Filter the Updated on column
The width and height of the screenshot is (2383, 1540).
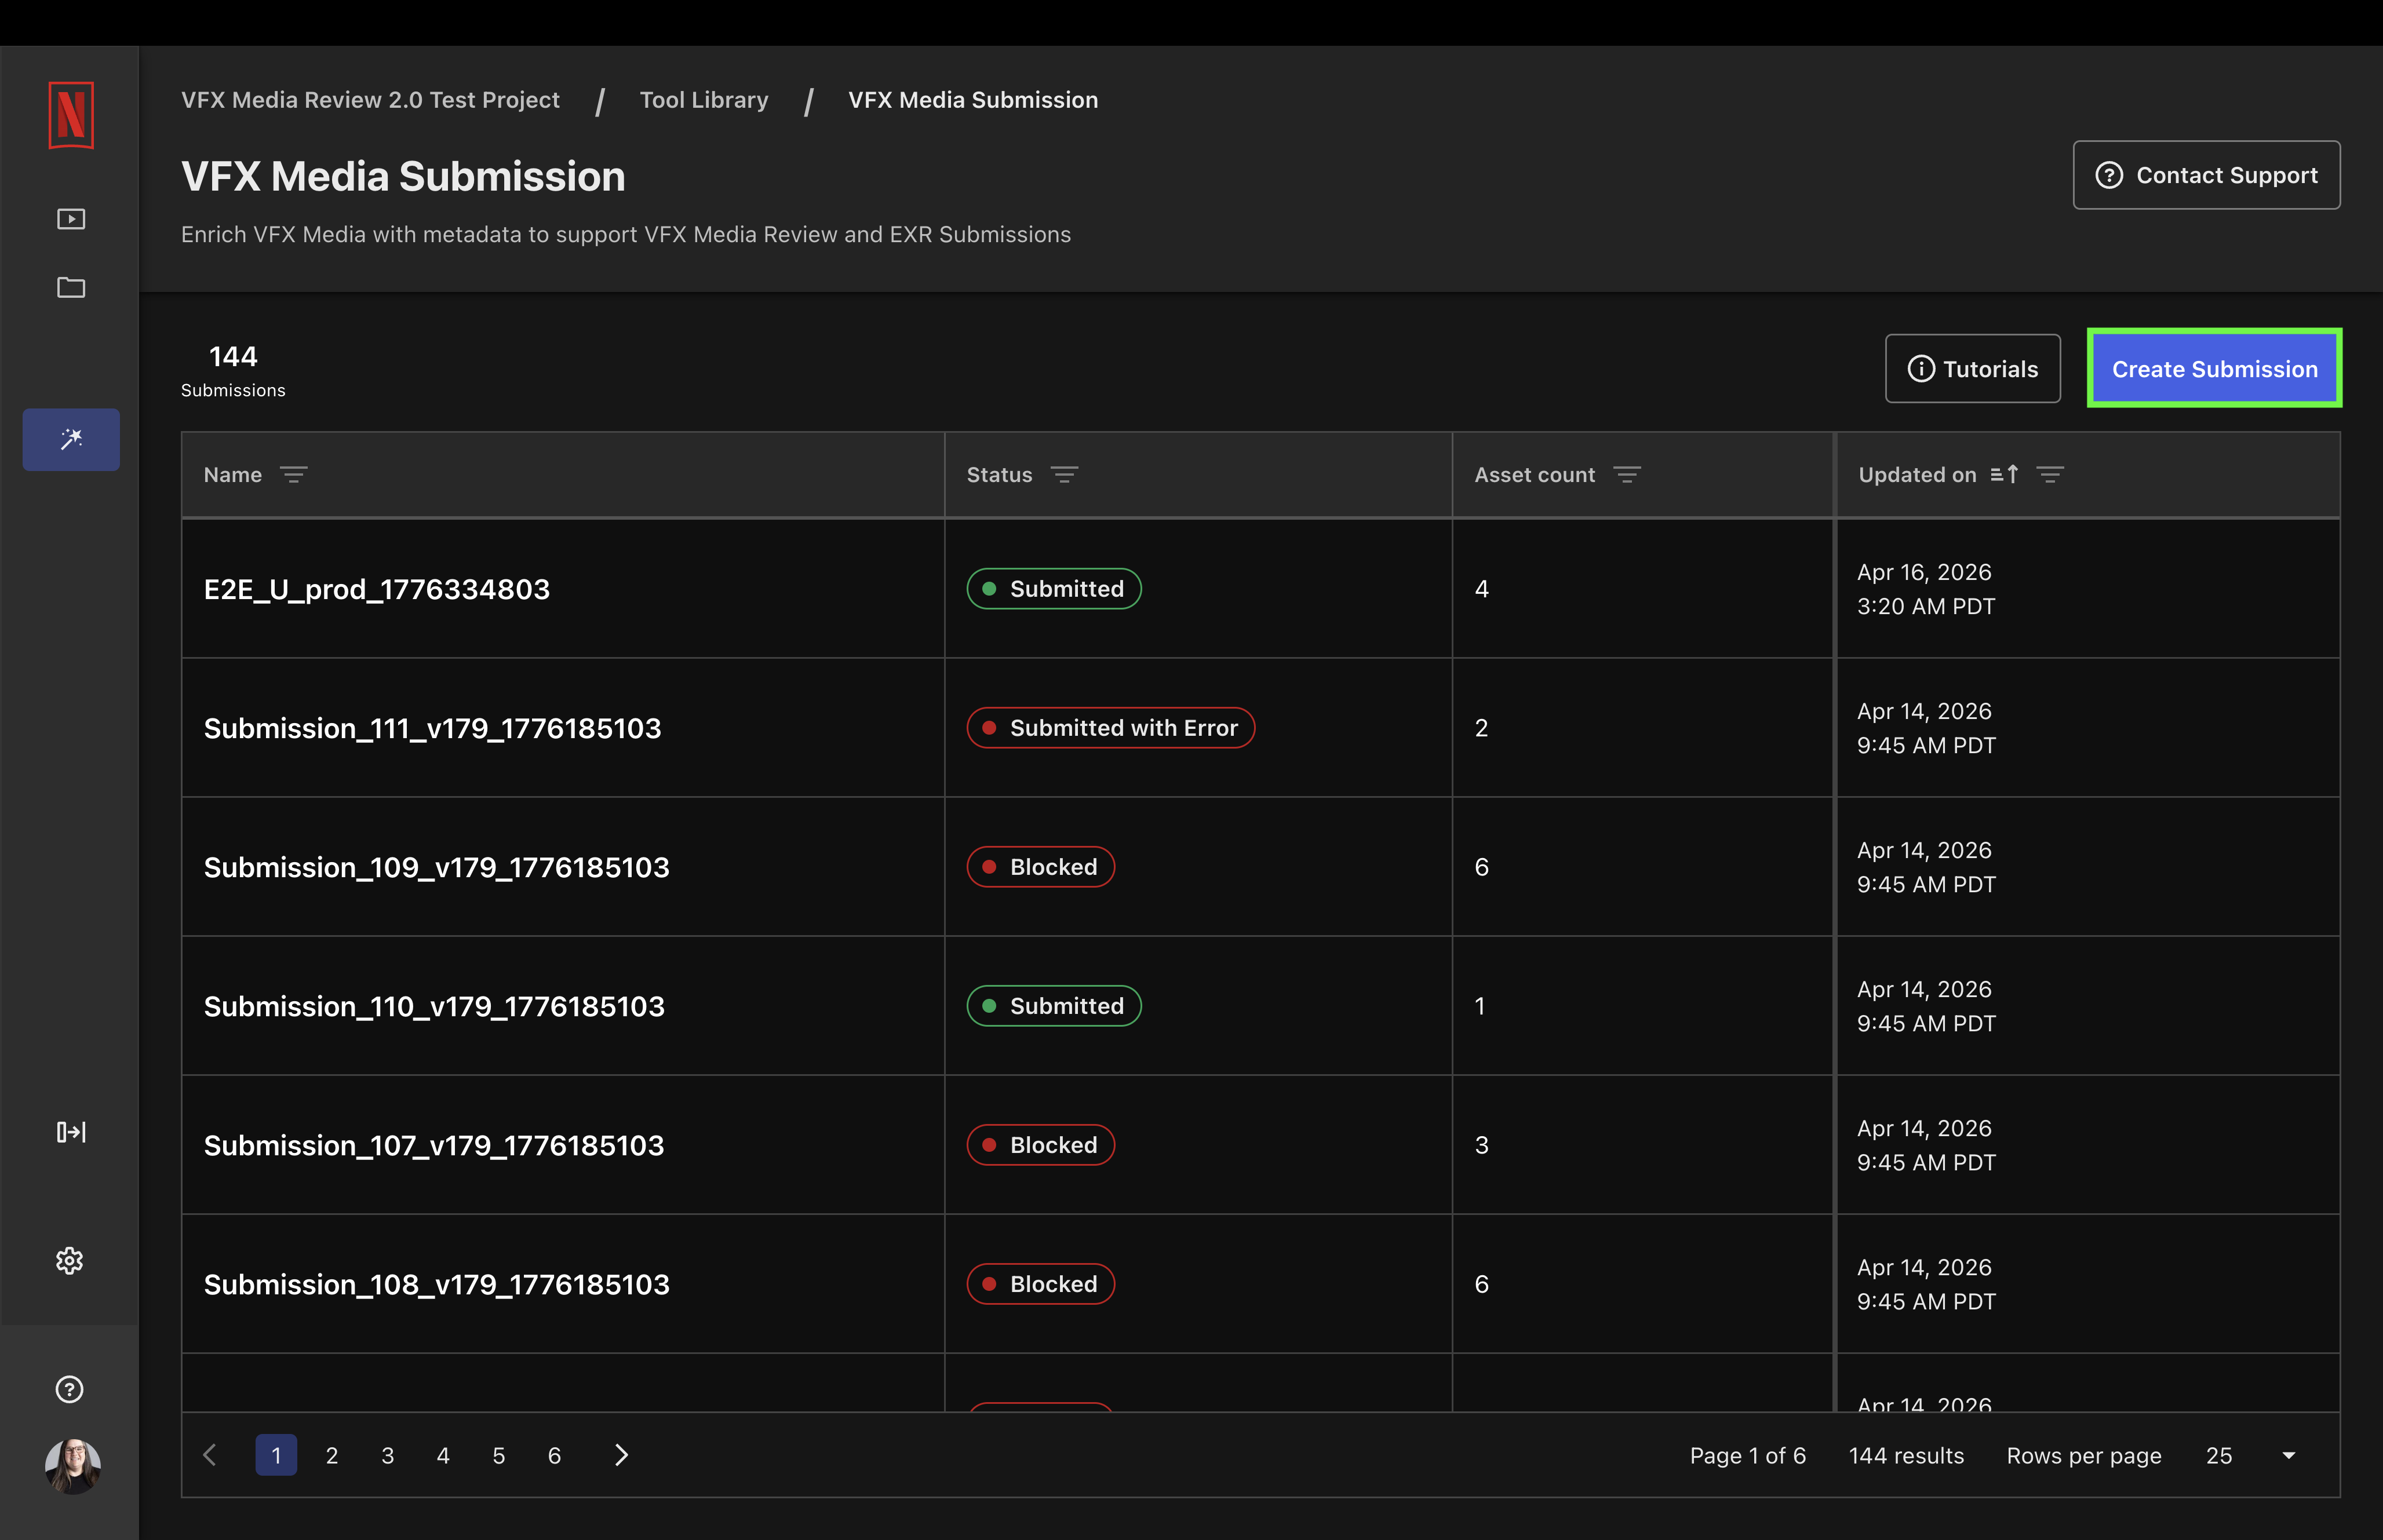coord(2050,475)
